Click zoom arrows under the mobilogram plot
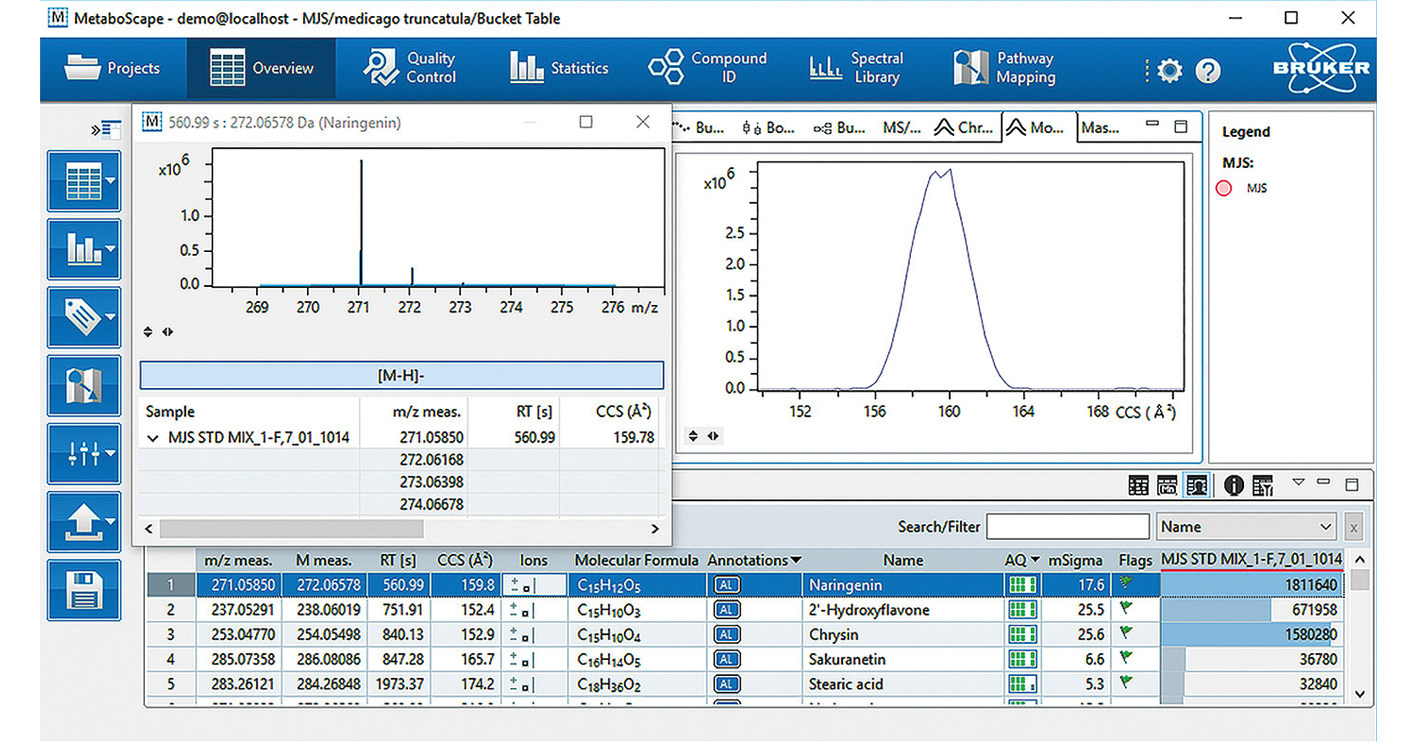 (x=705, y=436)
